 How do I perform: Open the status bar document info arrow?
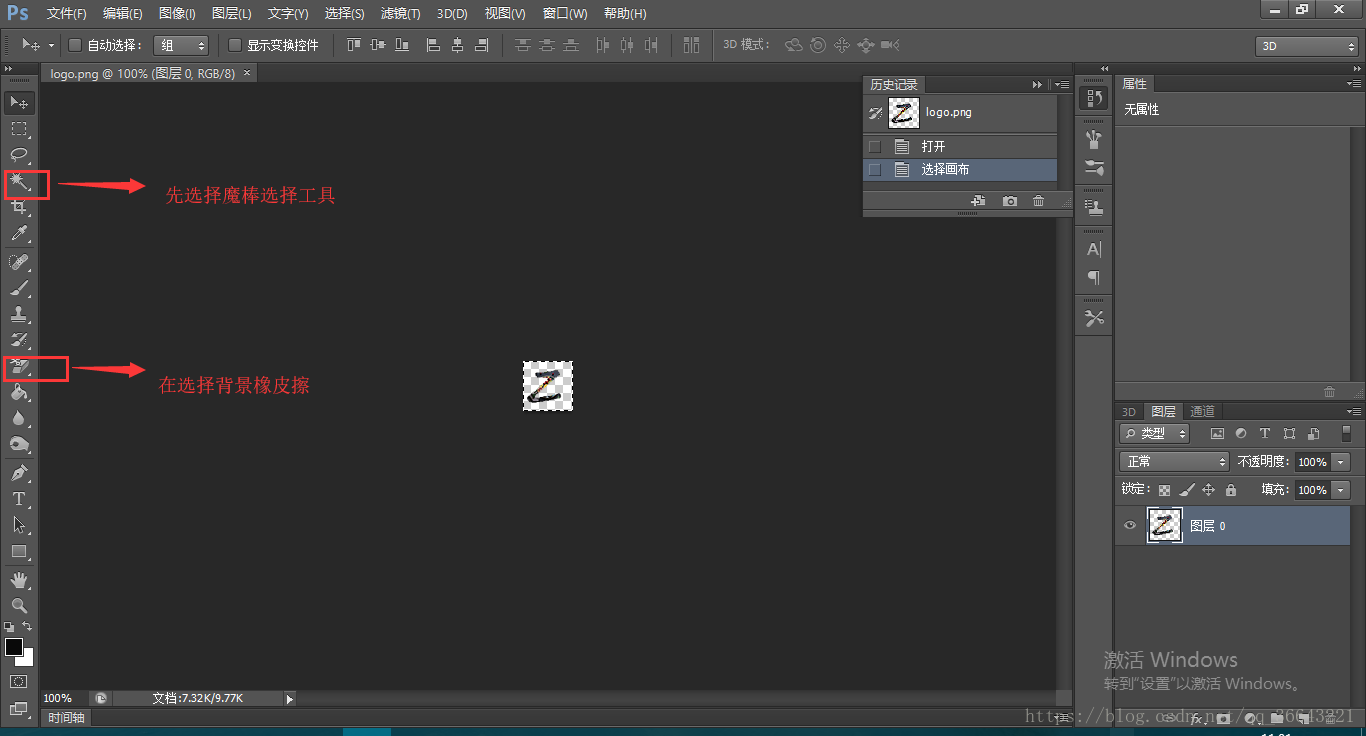(x=290, y=699)
